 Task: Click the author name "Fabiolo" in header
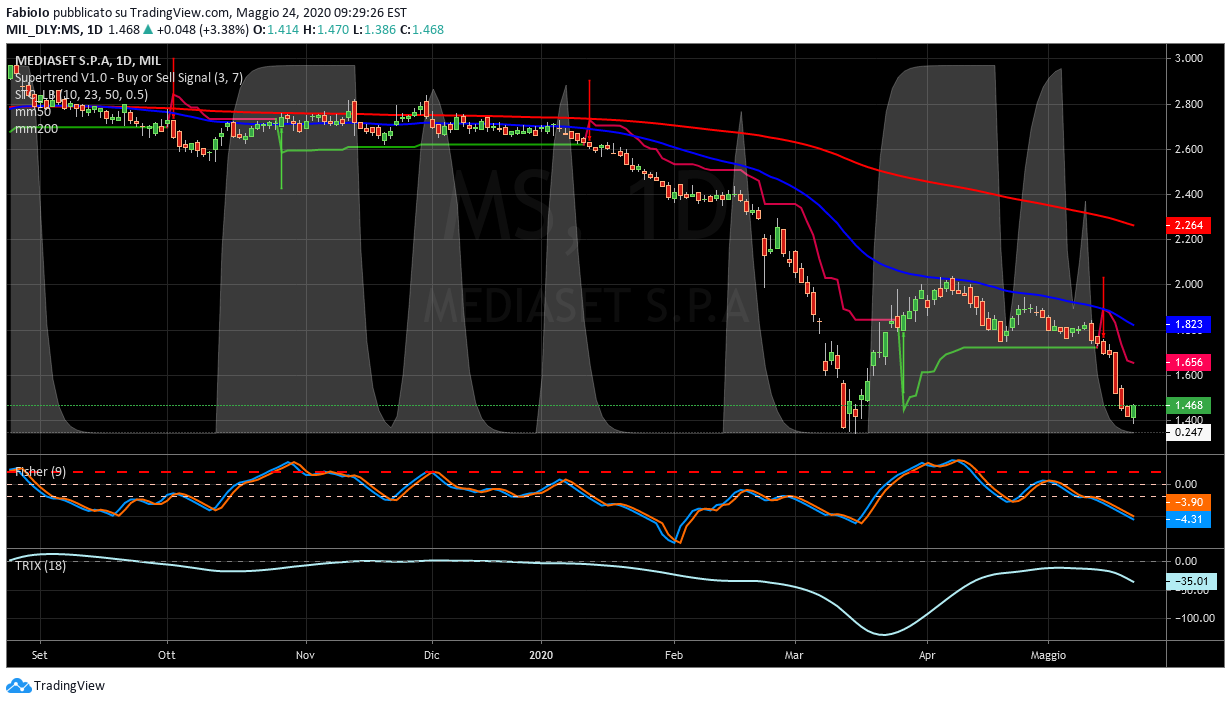coord(28,14)
